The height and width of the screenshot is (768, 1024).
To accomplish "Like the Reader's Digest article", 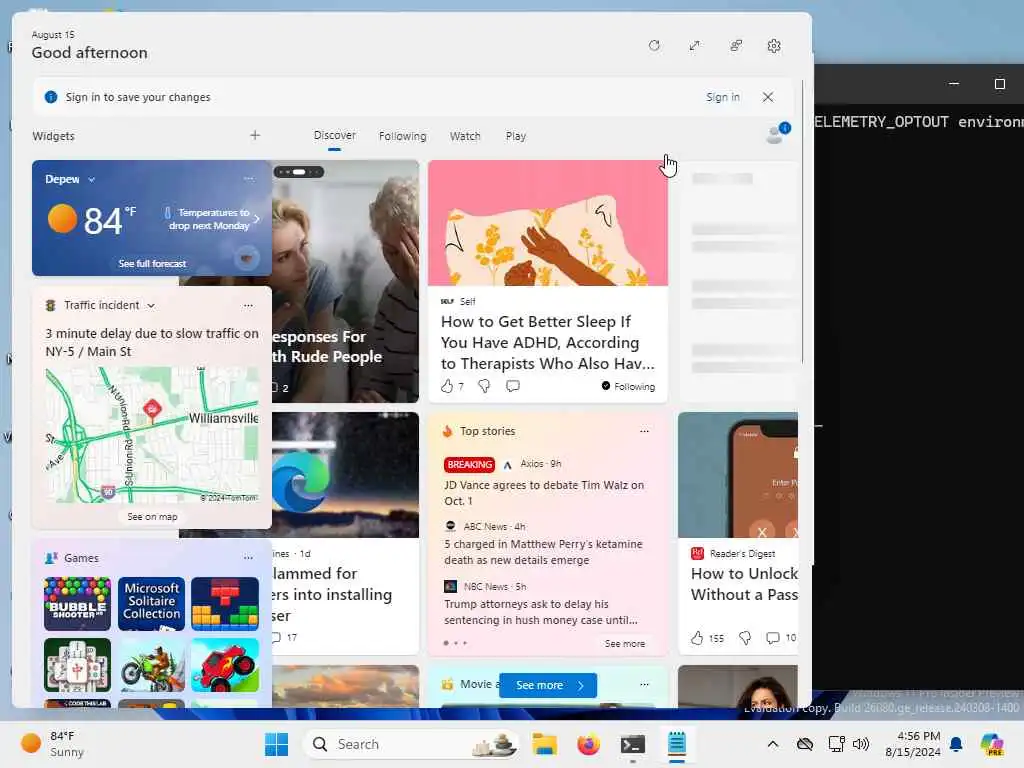I will (697, 637).
